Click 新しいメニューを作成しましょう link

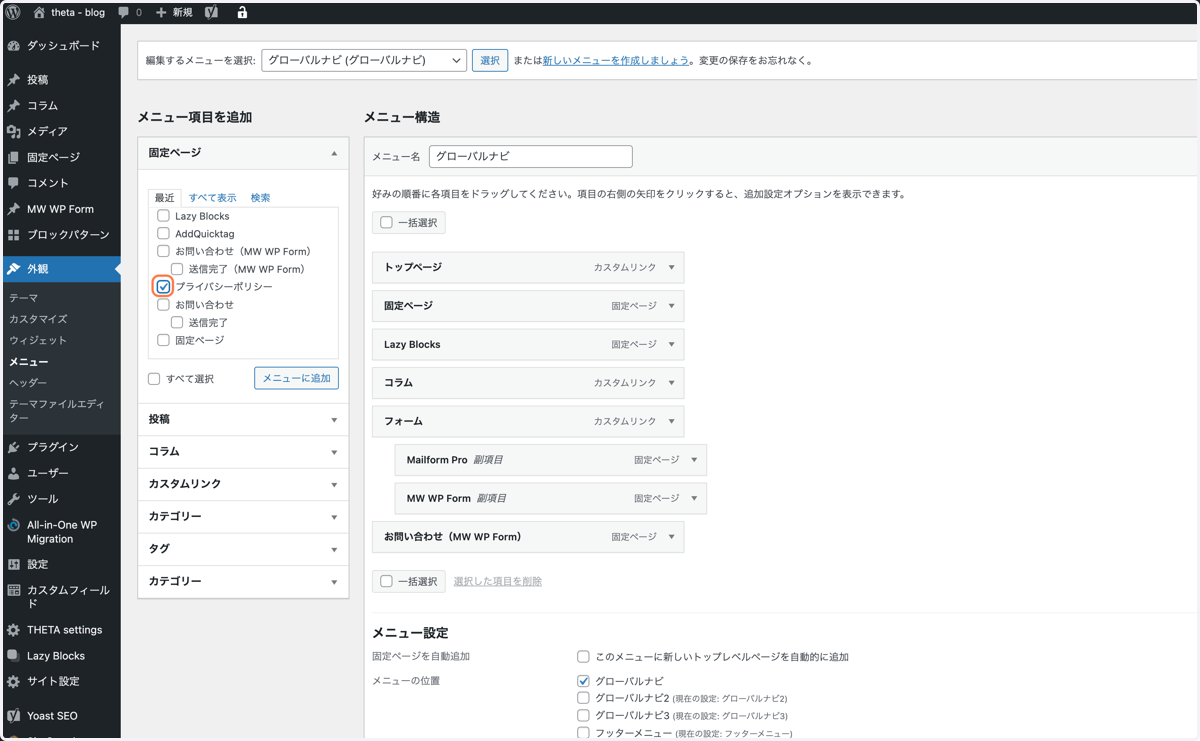click(615, 61)
